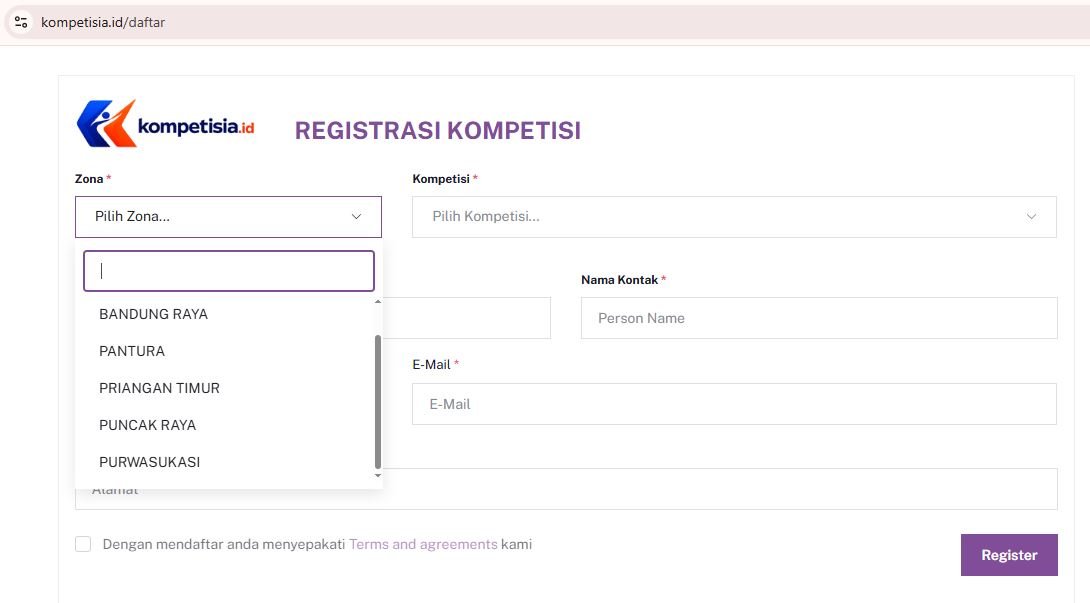Click the Zona field label
The height and width of the screenshot is (603, 1090).
point(89,179)
